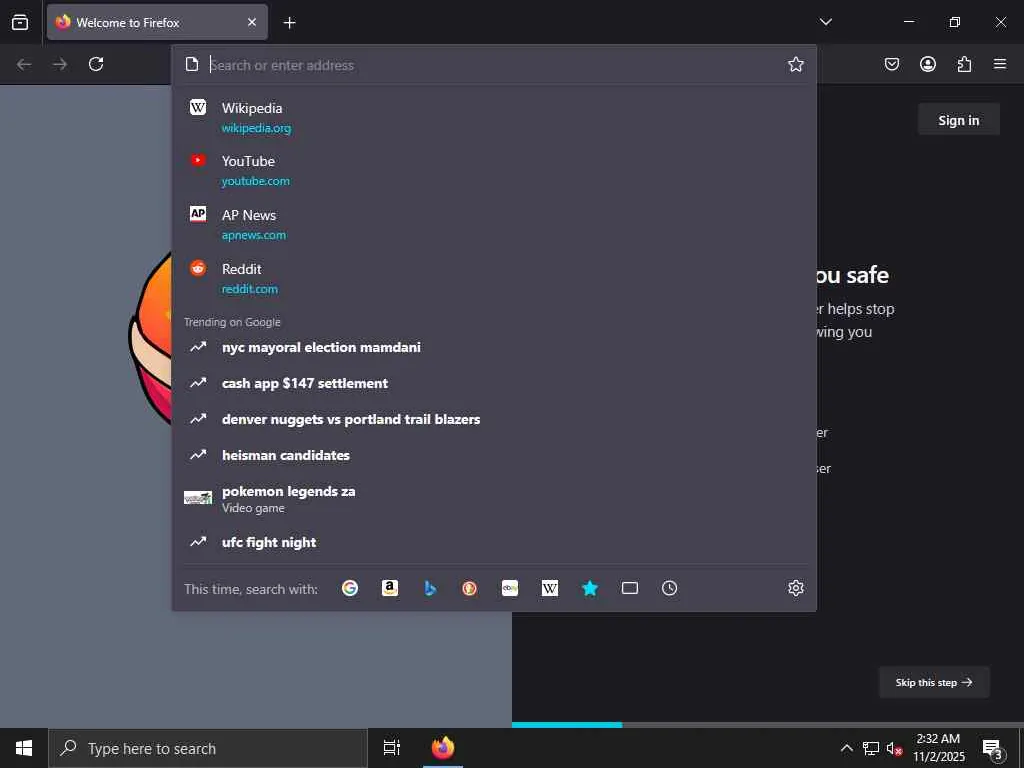The width and height of the screenshot is (1024, 768).
Task: Select the Welcome to Firefox tab
Action: click(157, 22)
